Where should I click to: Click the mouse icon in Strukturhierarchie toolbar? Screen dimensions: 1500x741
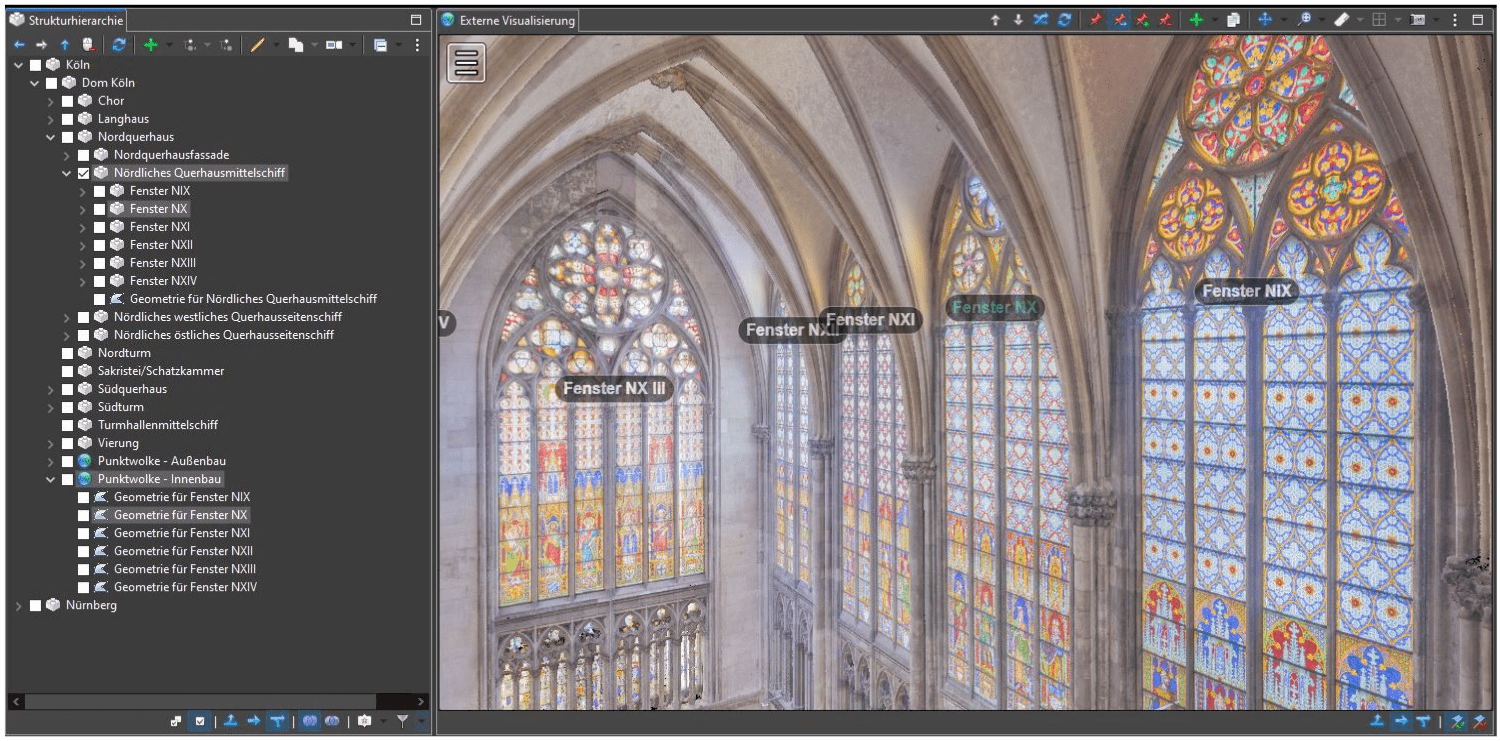(88, 45)
